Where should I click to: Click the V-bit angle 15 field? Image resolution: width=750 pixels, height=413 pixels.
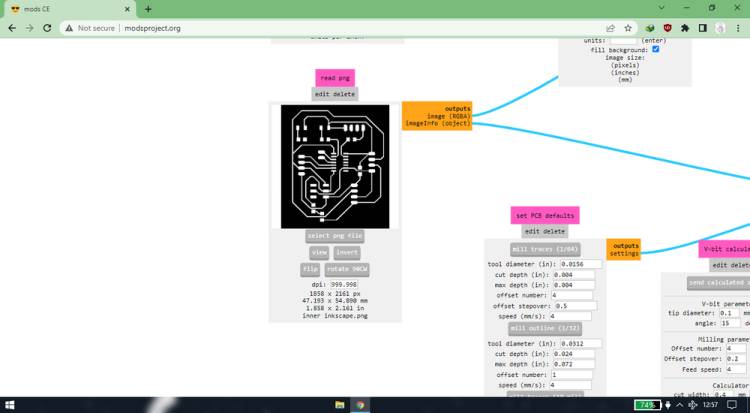(731, 324)
